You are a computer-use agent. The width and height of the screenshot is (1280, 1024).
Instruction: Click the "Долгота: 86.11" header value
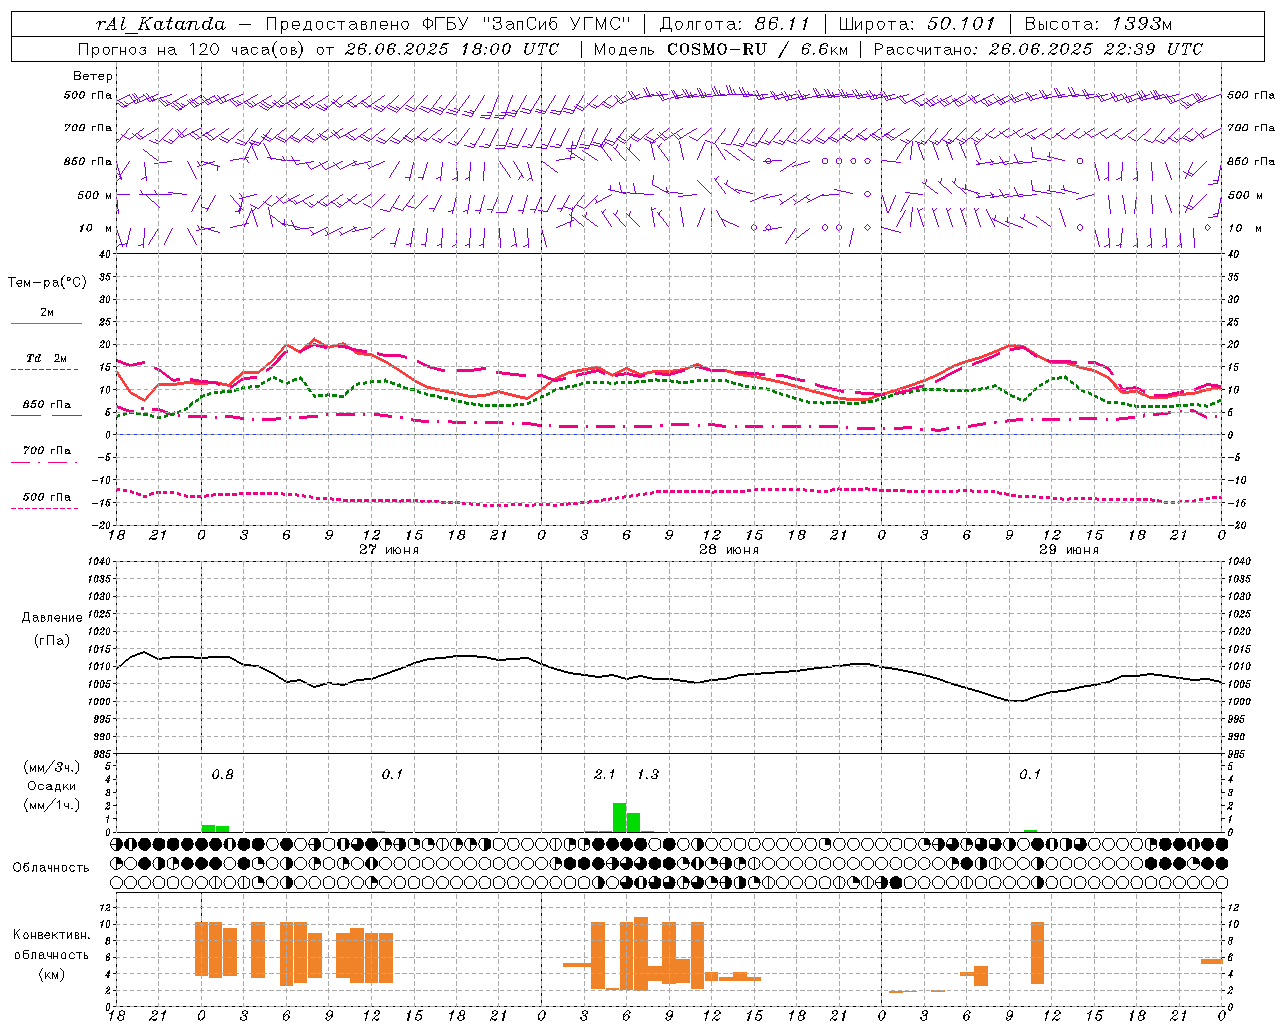[734, 24]
